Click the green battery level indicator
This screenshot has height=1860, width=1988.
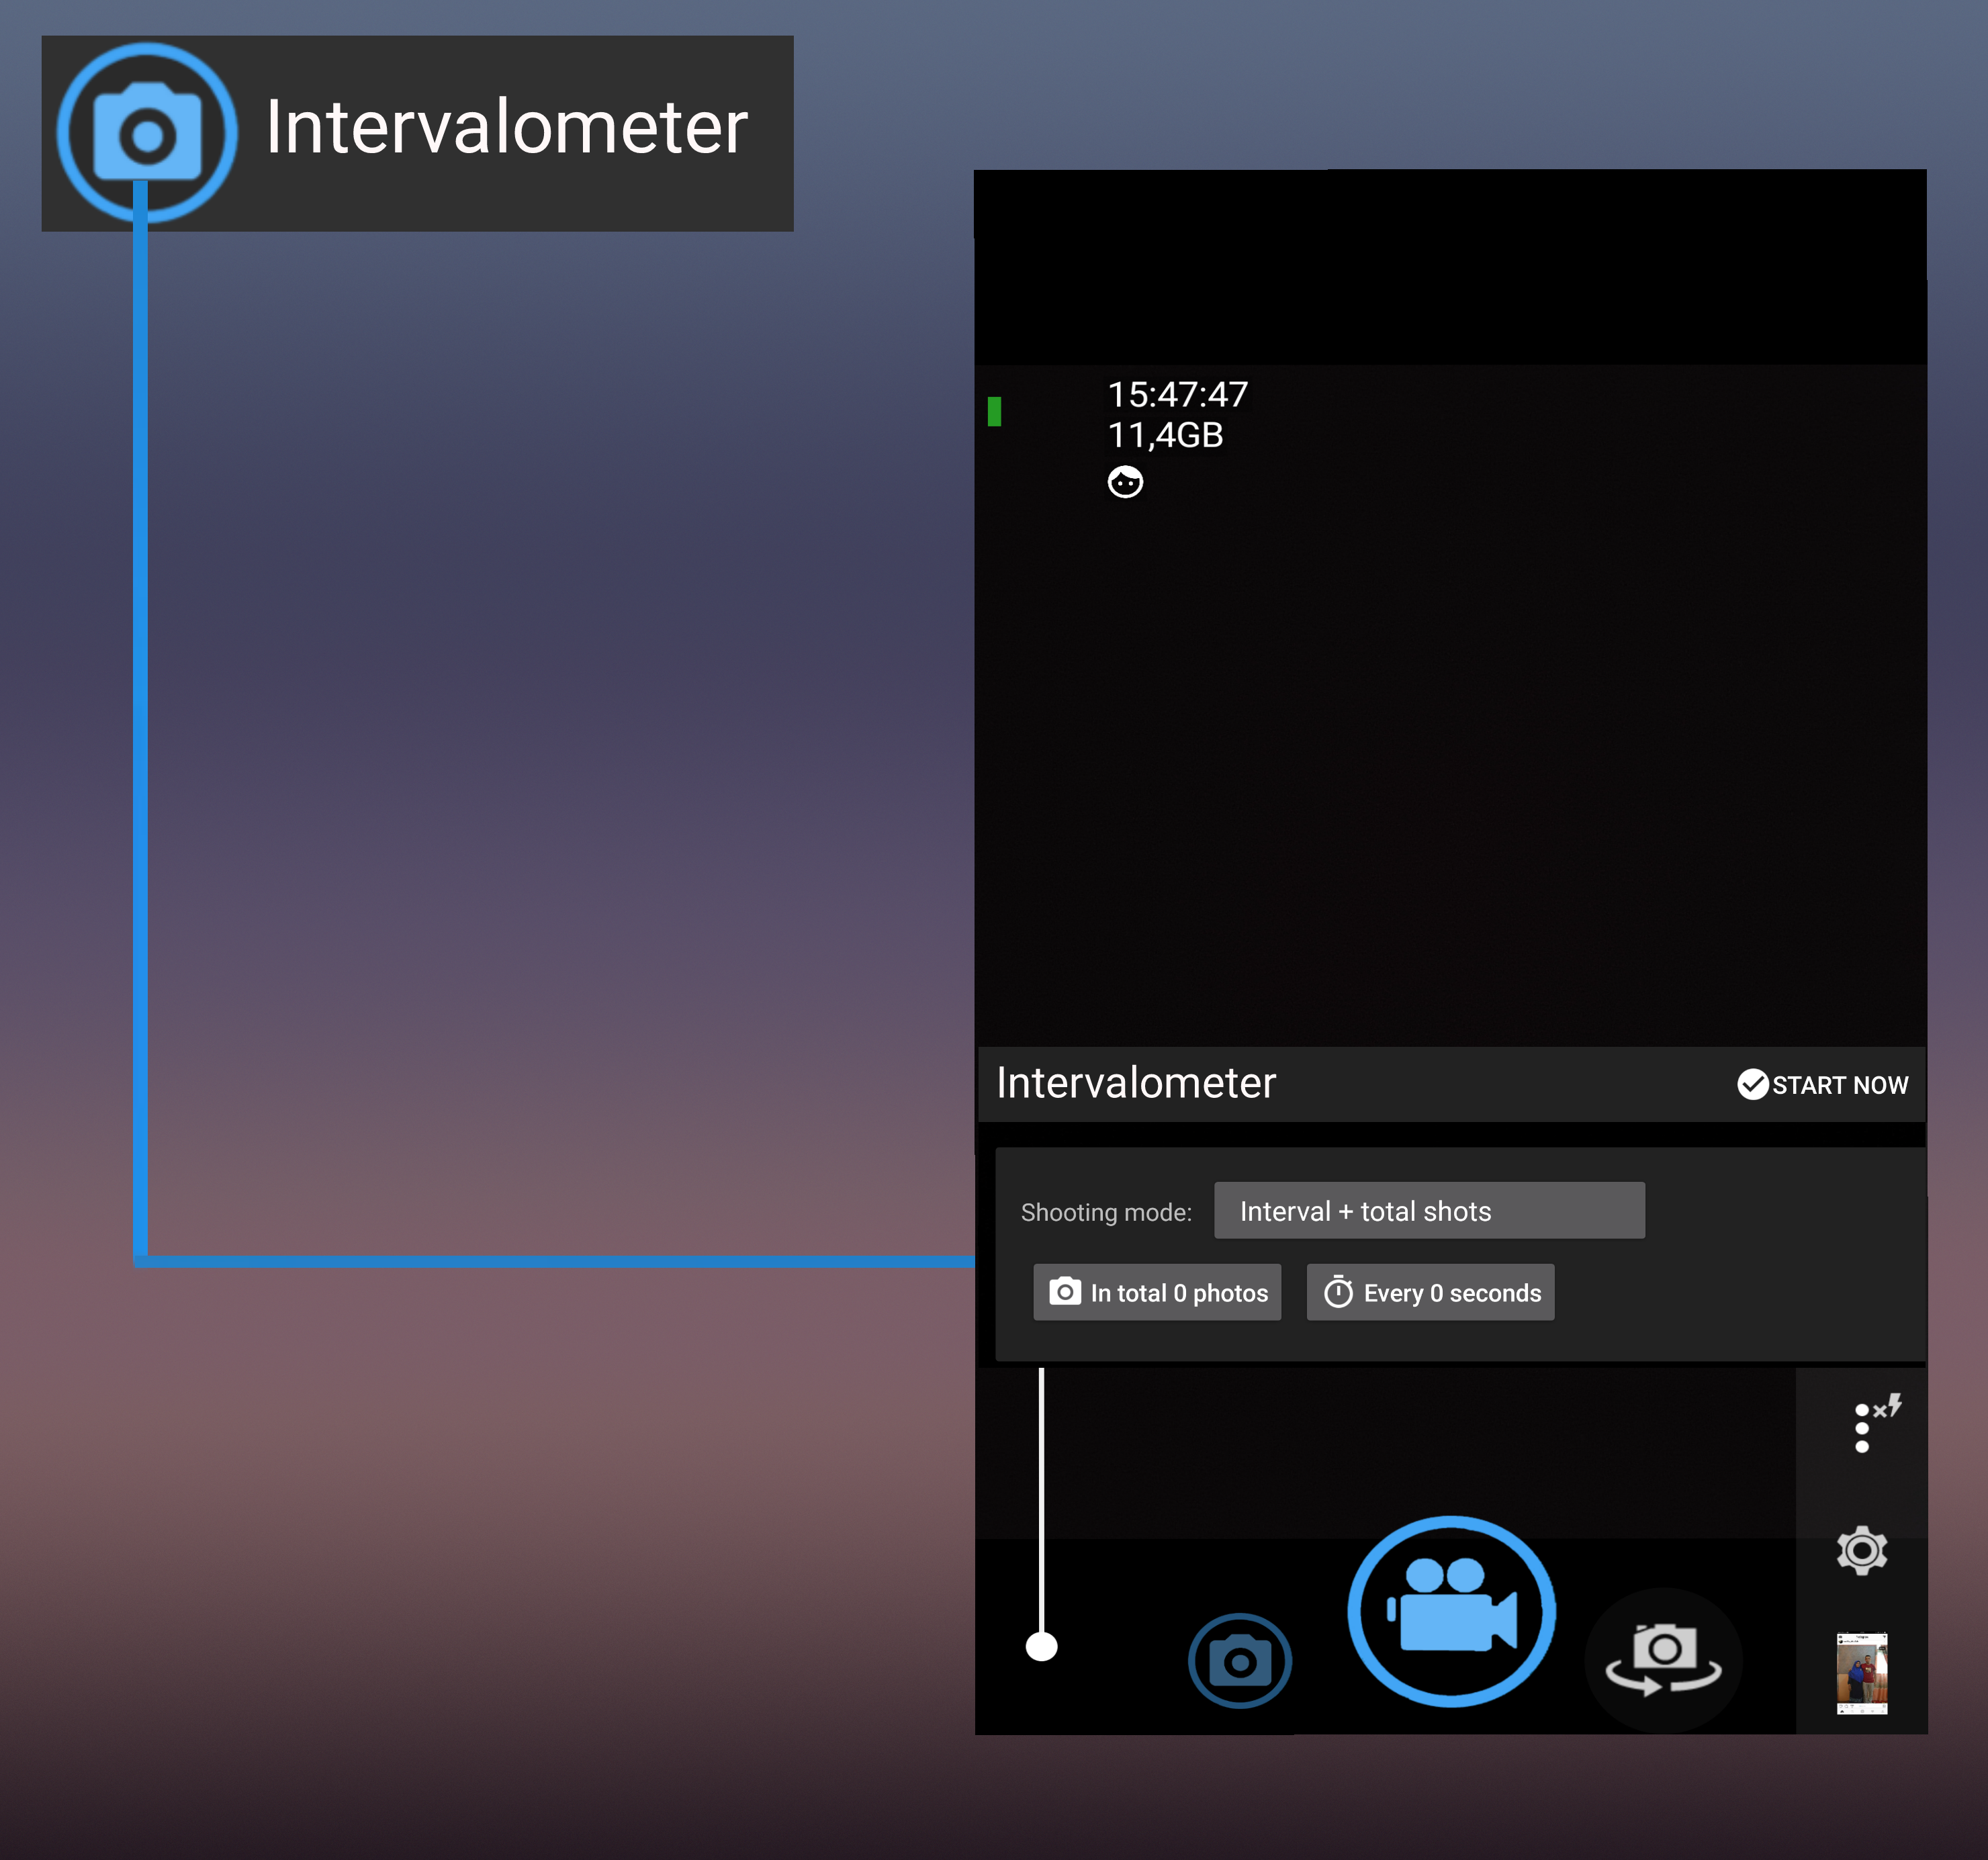(x=994, y=411)
